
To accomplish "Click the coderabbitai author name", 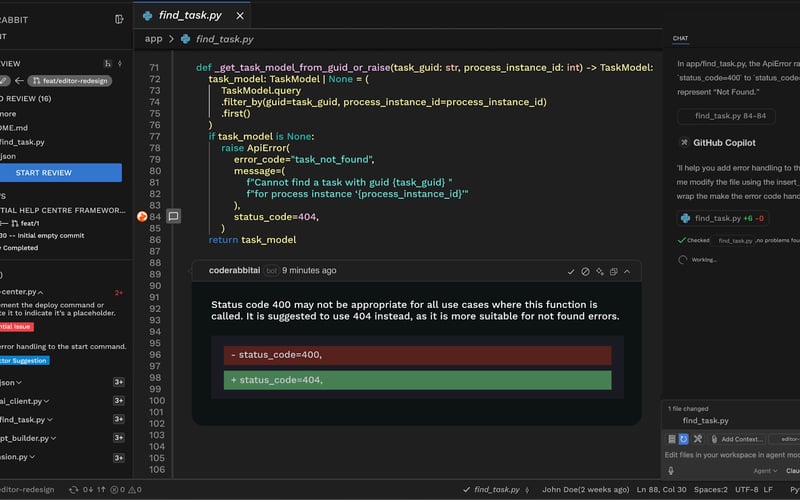I will (234, 270).
